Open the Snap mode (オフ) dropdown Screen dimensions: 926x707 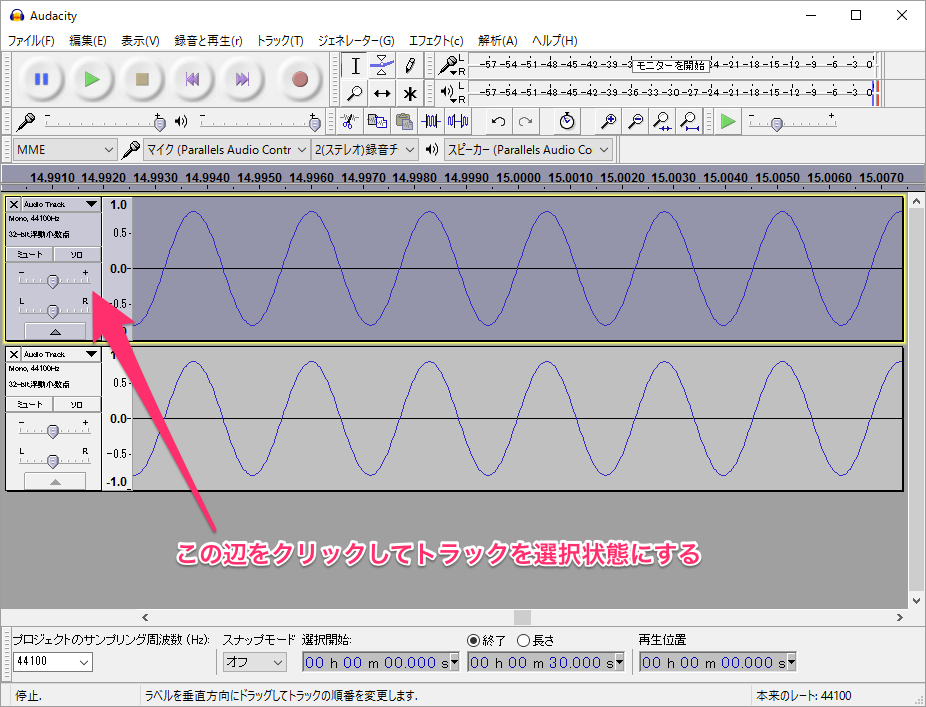(255, 662)
